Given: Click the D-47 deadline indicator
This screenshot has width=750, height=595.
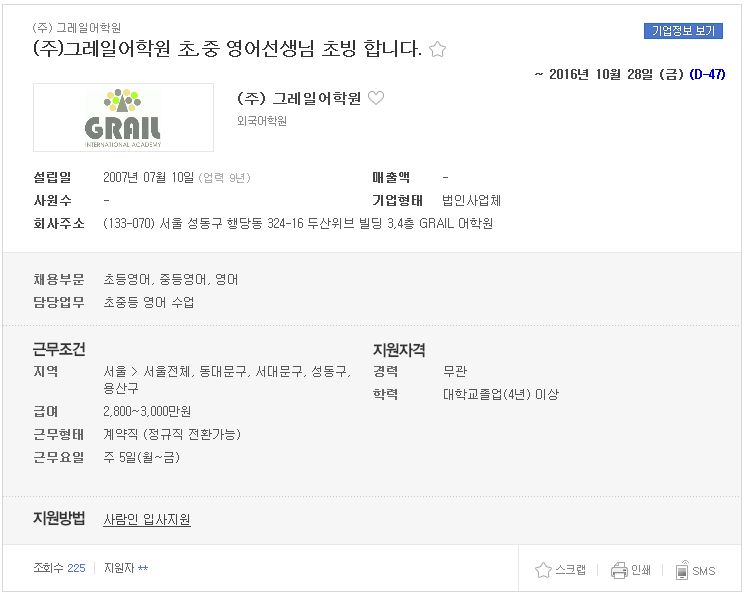Looking at the screenshot, I should click(707, 74).
